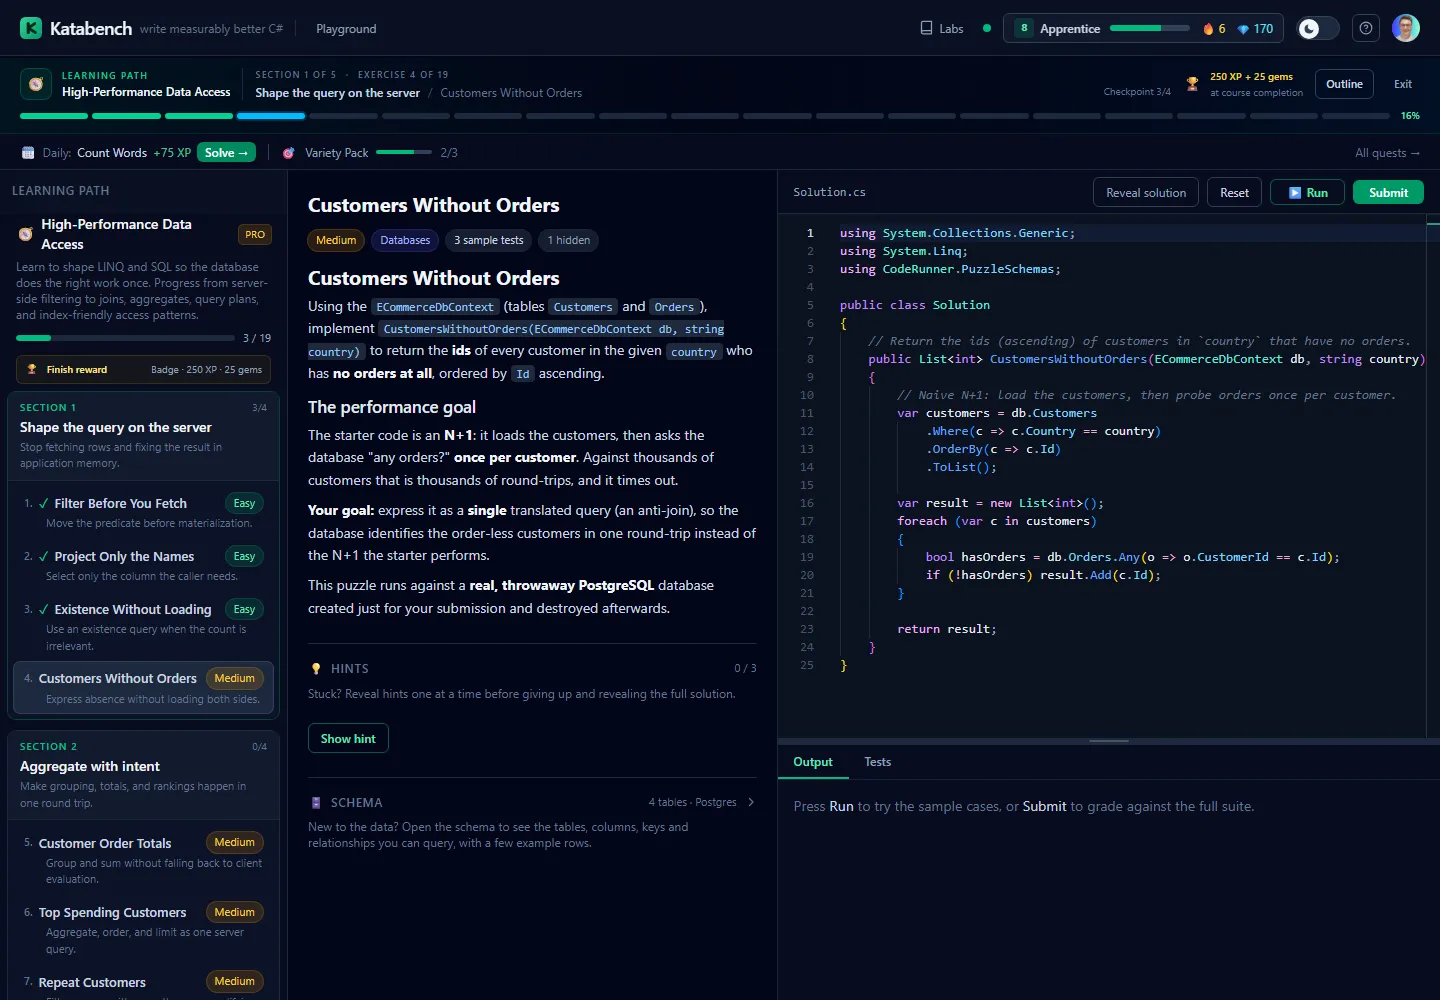Click the Variety Pack quest icon
The width and height of the screenshot is (1440, 1000).
(x=289, y=153)
